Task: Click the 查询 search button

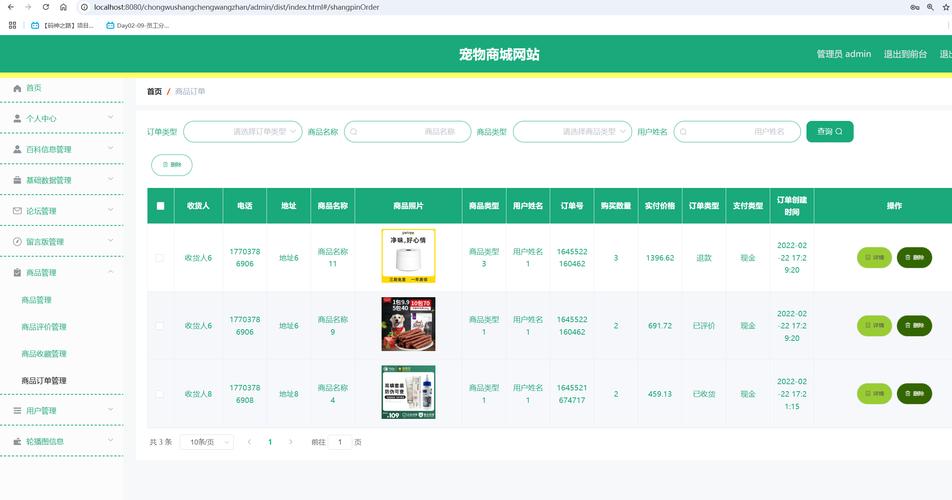Action: point(829,131)
